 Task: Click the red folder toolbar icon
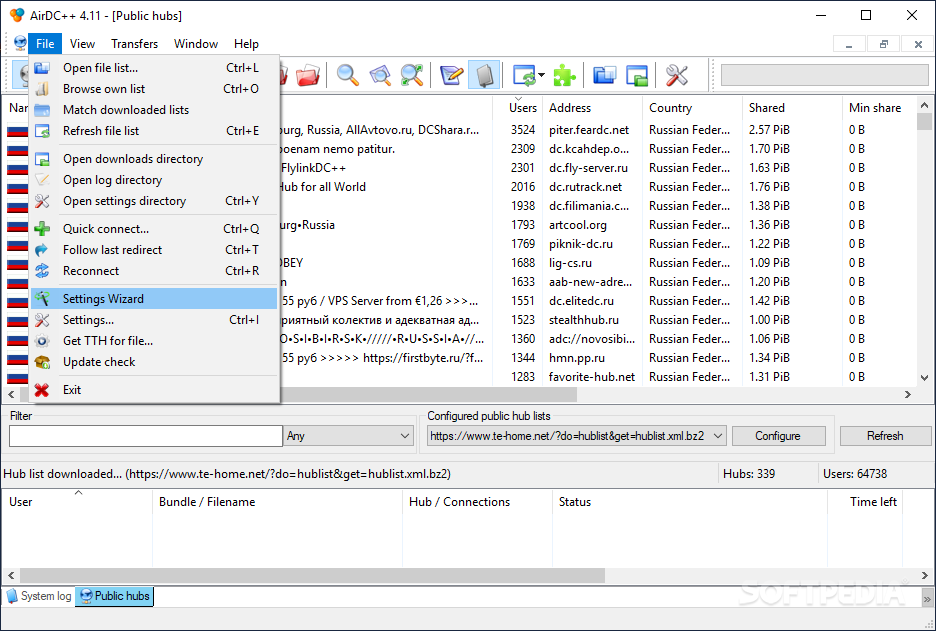pos(308,75)
